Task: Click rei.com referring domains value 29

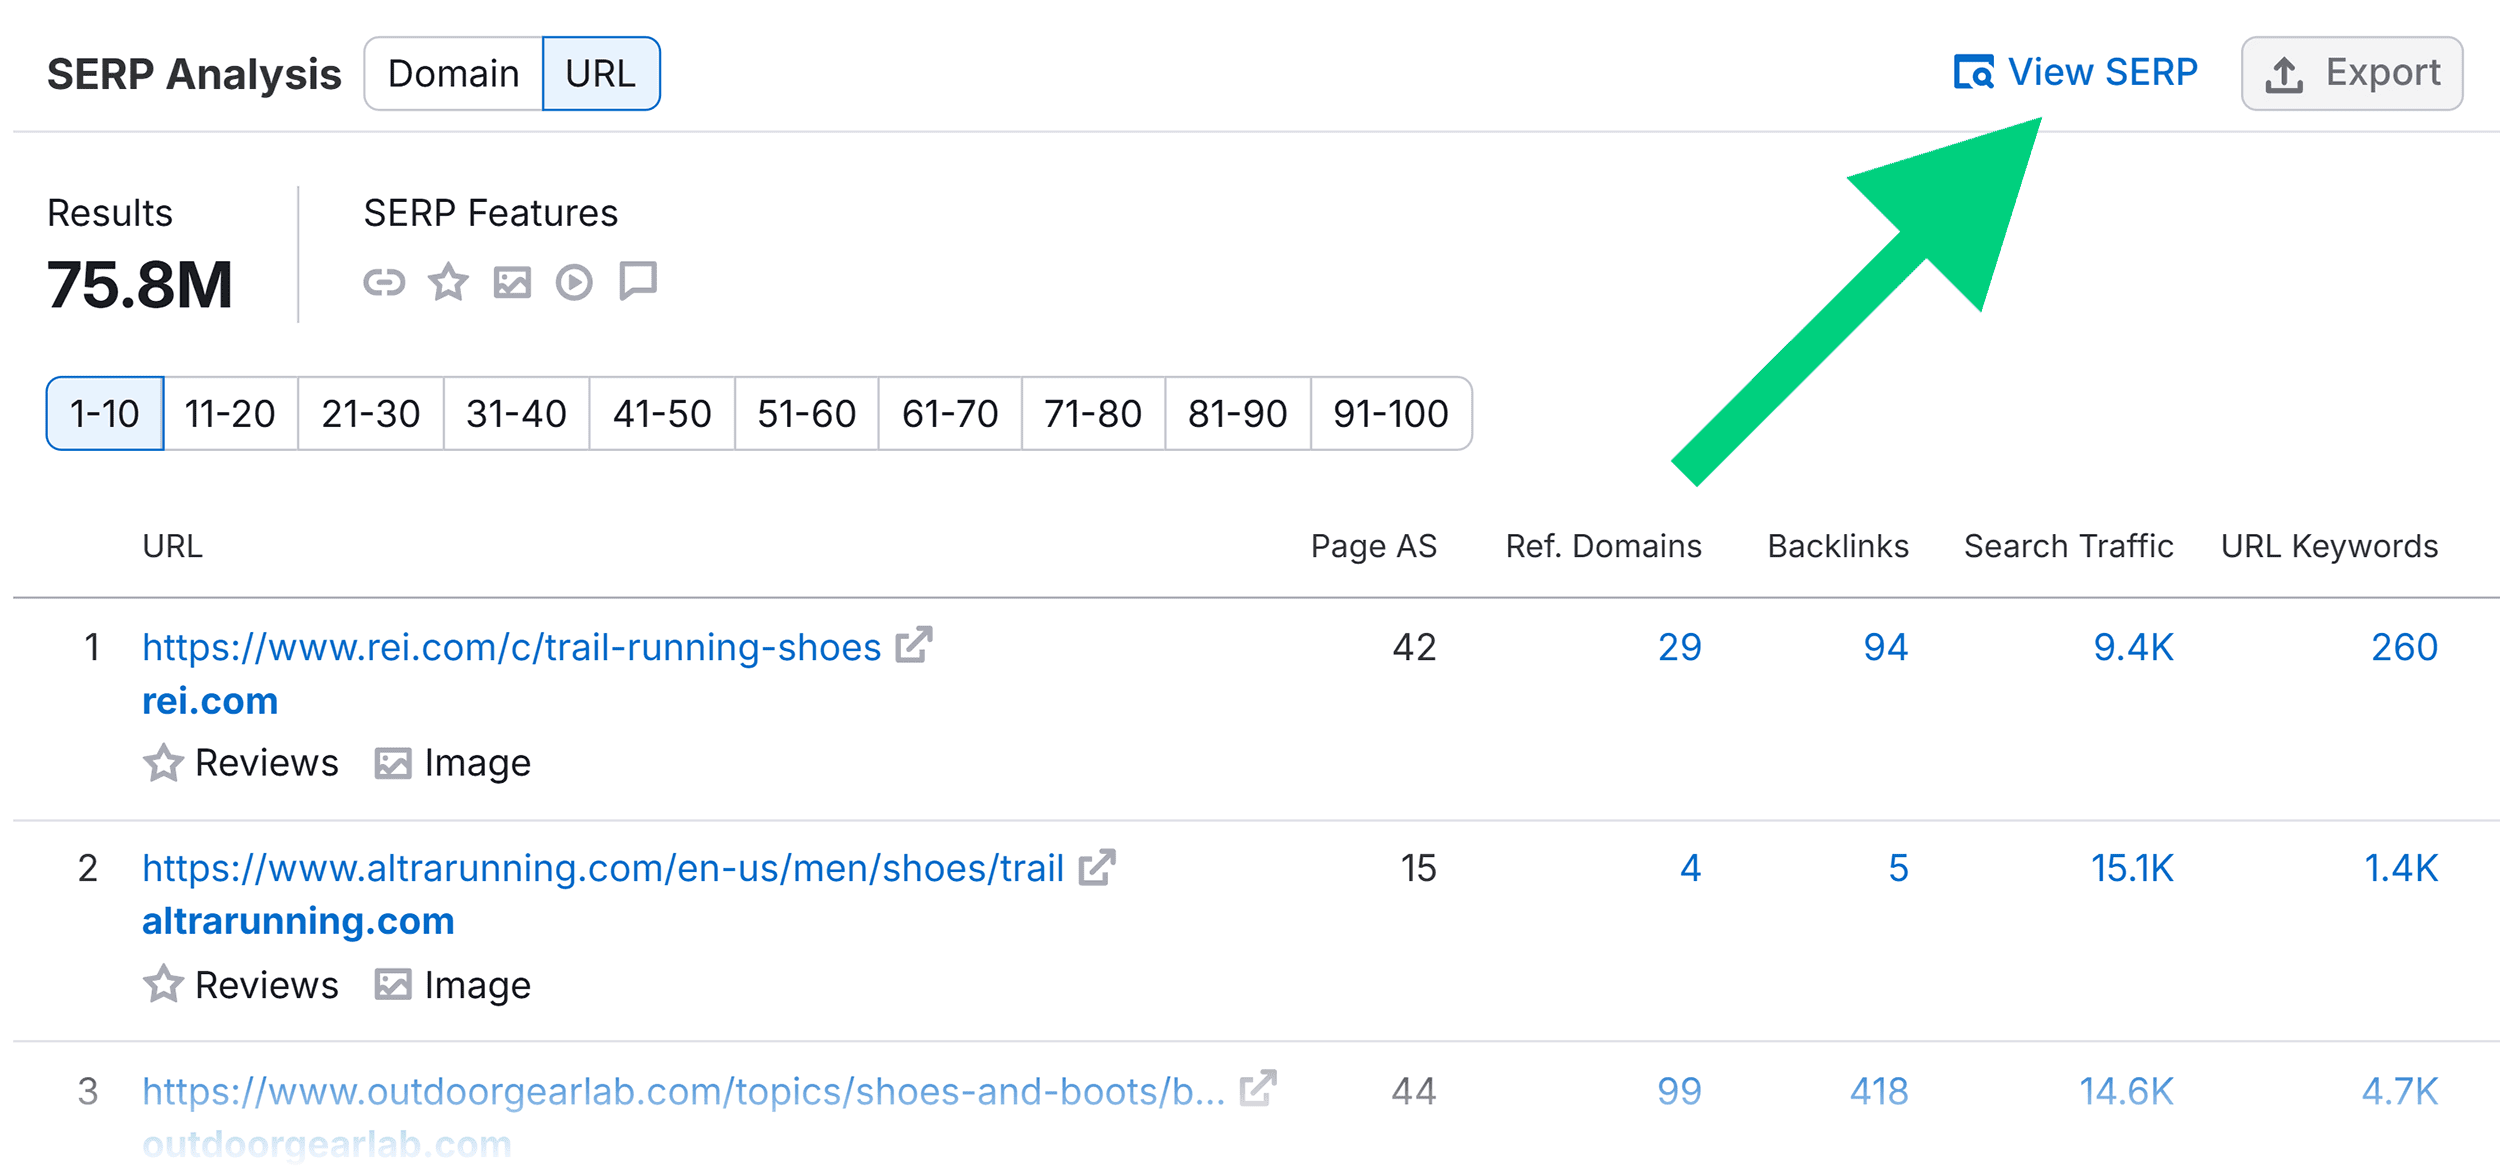Action: [1680, 647]
